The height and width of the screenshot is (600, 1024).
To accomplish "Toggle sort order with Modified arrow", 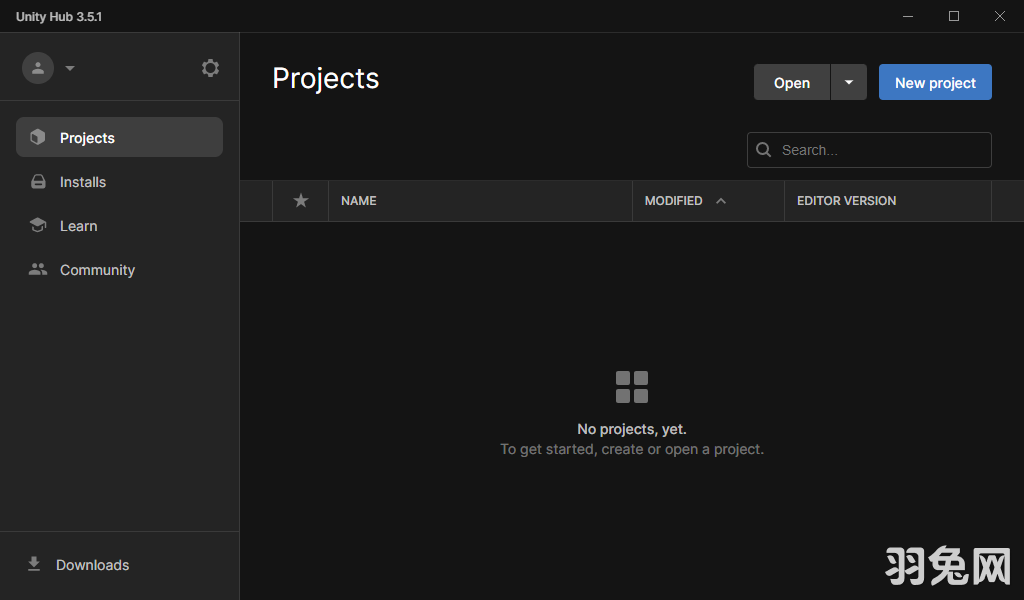I will pos(721,201).
